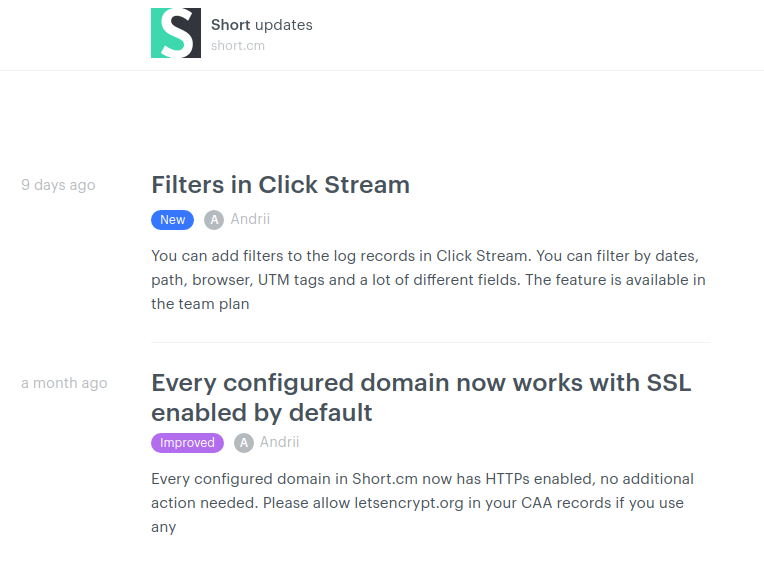Click the word 'any' ending the SSL post
The image size is (764, 565).
tap(163, 527)
